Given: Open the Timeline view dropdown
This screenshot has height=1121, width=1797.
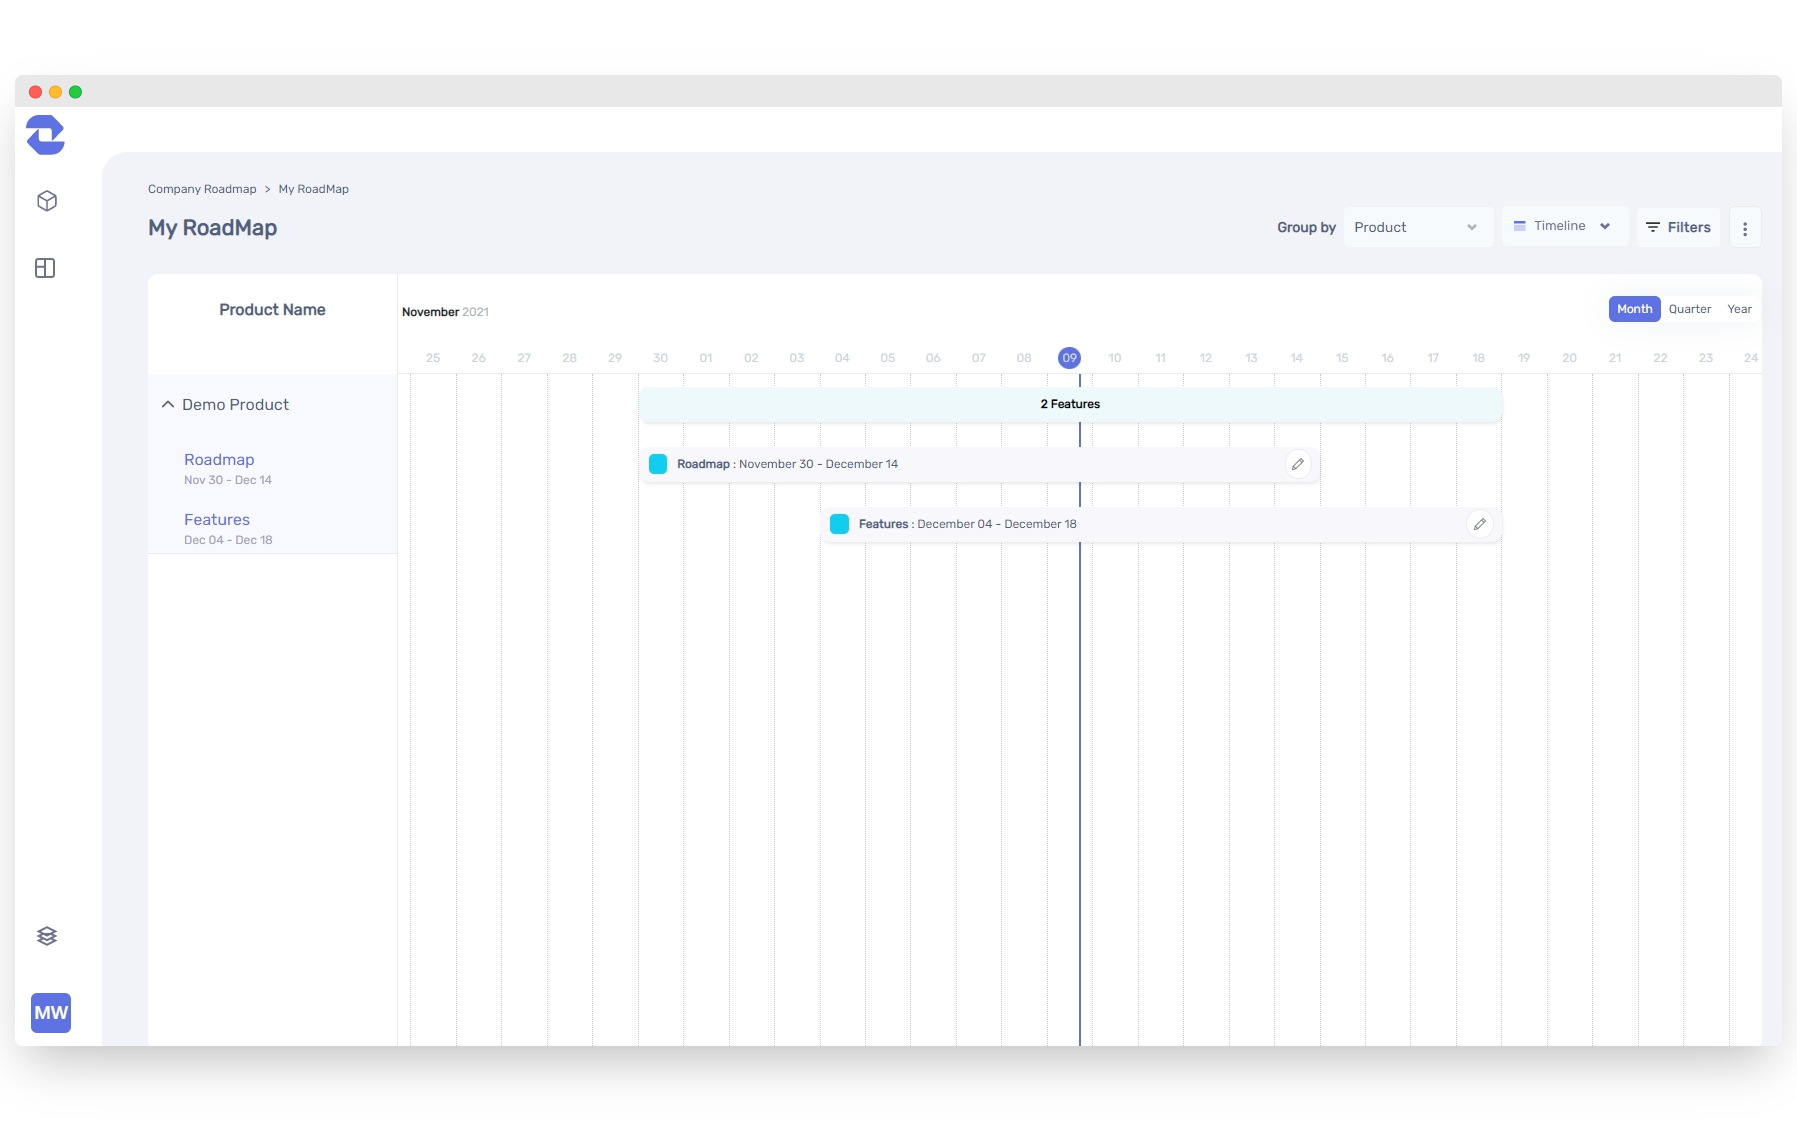Looking at the screenshot, I should pyautogui.click(x=1563, y=226).
